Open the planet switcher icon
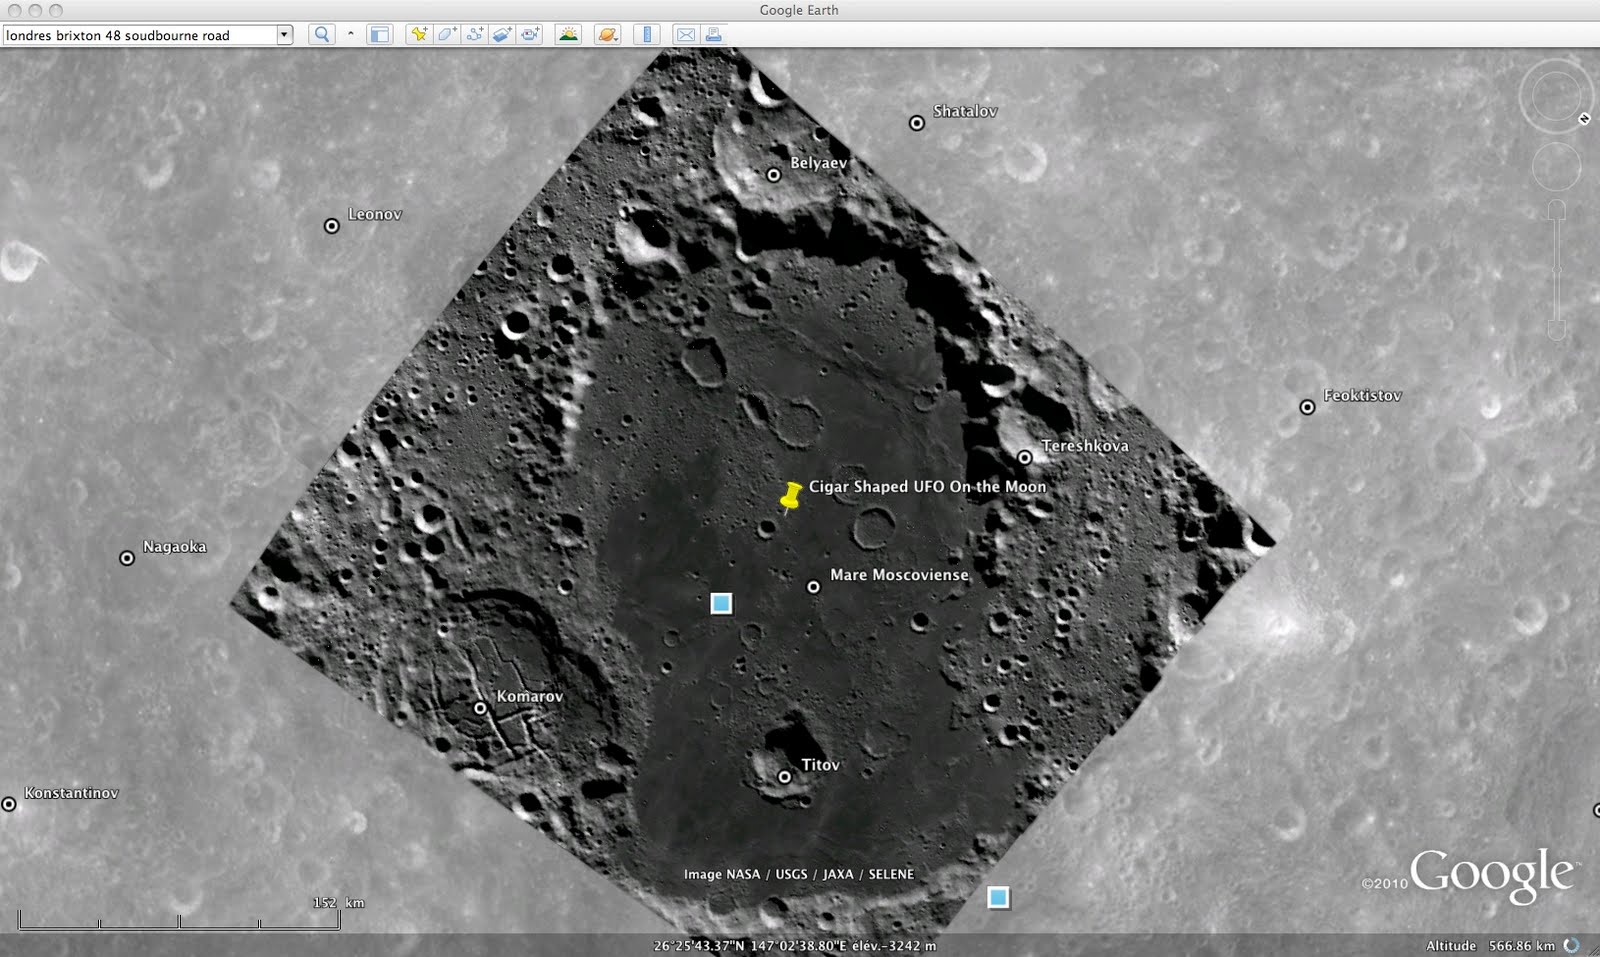This screenshot has height=957, width=1600. click(607, 34)
